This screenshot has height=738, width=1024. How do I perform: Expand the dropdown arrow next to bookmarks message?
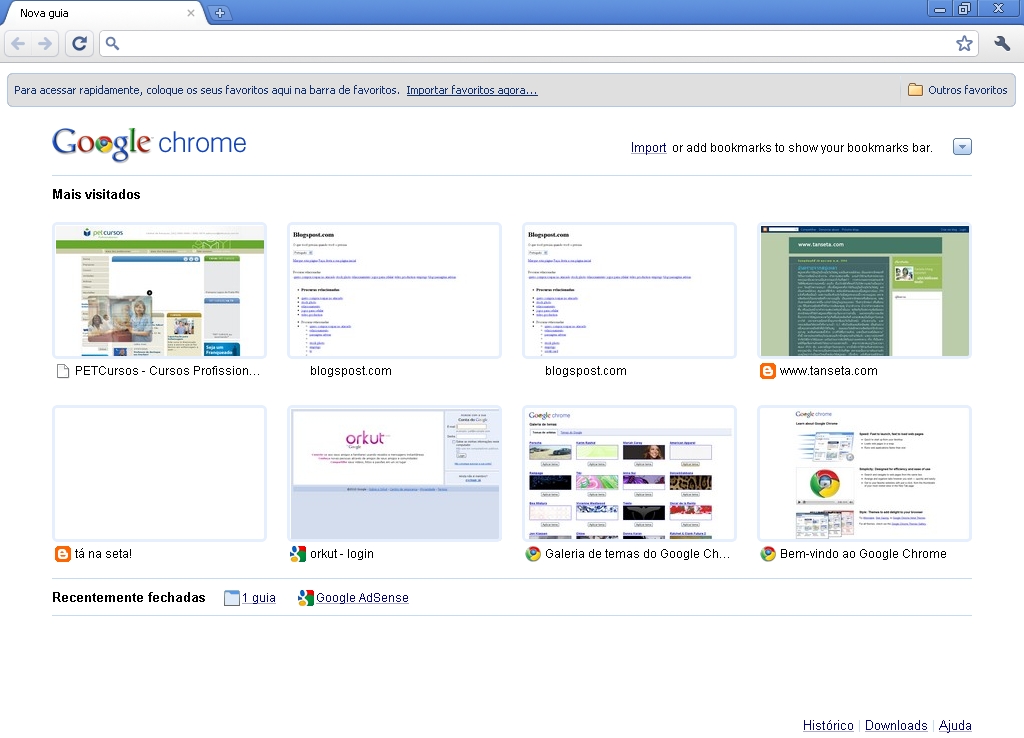pos(962,147)
